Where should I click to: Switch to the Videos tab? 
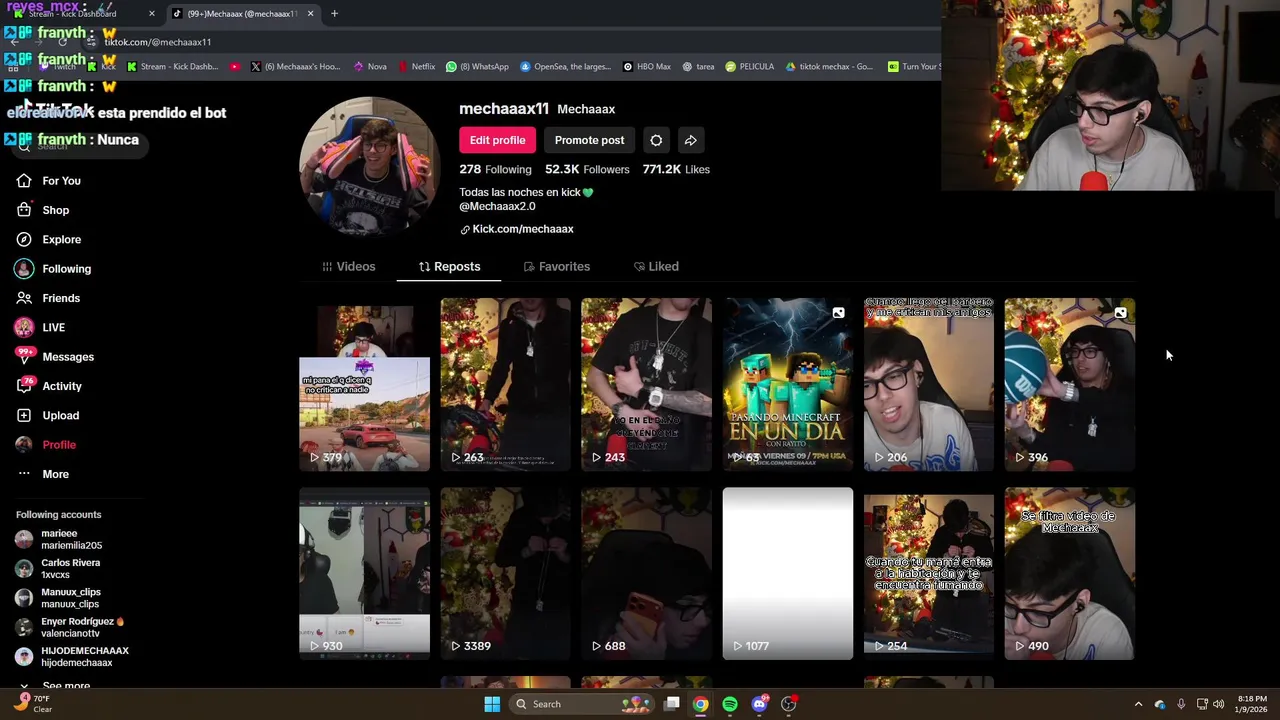[349, 267]
